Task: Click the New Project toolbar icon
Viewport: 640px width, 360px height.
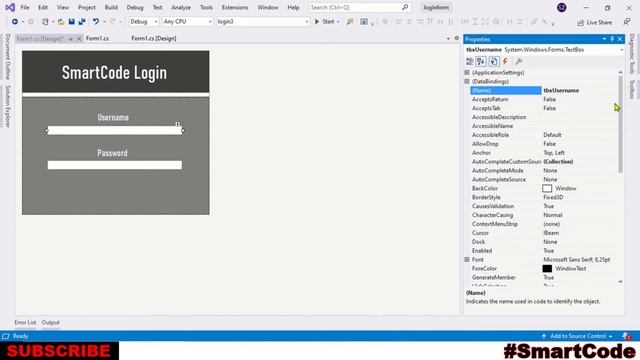Action: 45,22
